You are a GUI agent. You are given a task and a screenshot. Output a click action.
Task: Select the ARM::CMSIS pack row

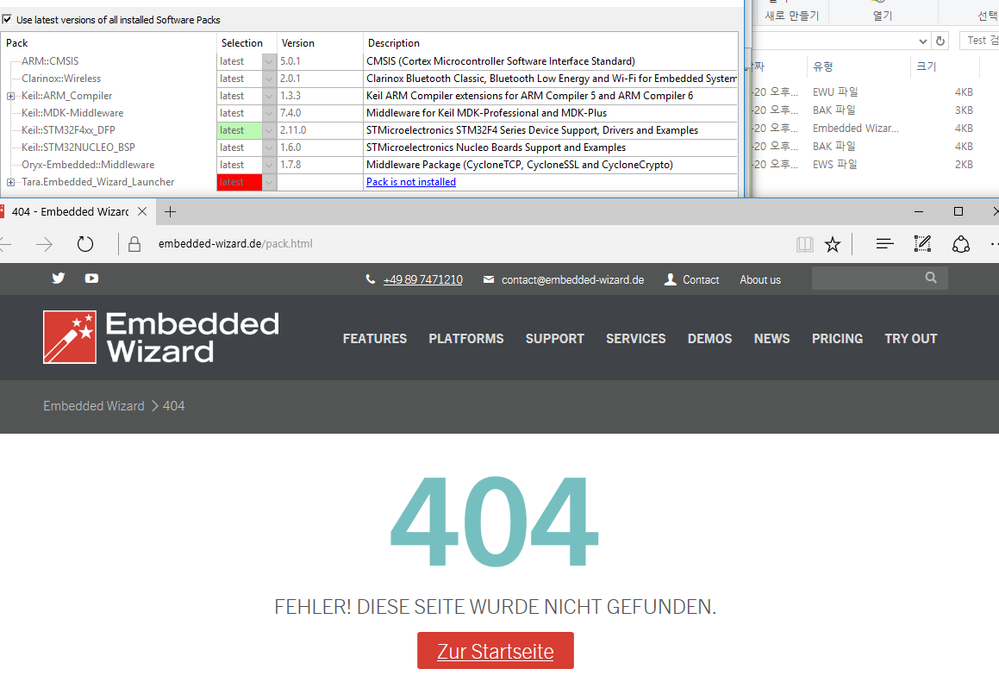(370, 61)
